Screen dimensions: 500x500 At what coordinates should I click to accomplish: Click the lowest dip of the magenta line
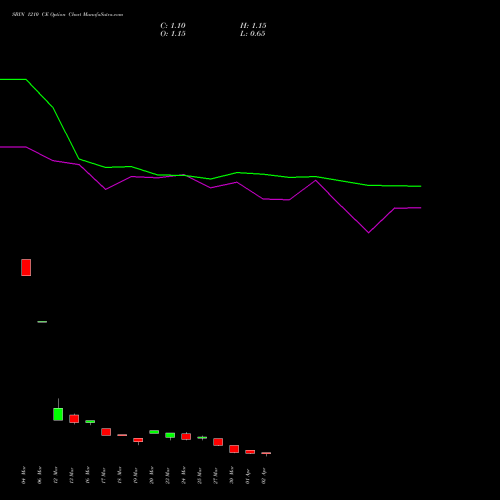click(x=368, y=232)
